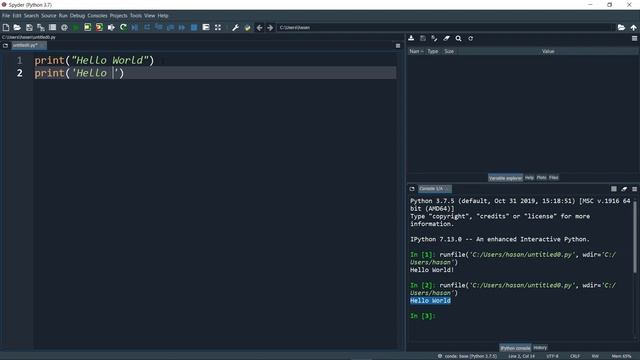640x360 pixels.
Task: Open the Projects menu
Action: coord(118,16)
